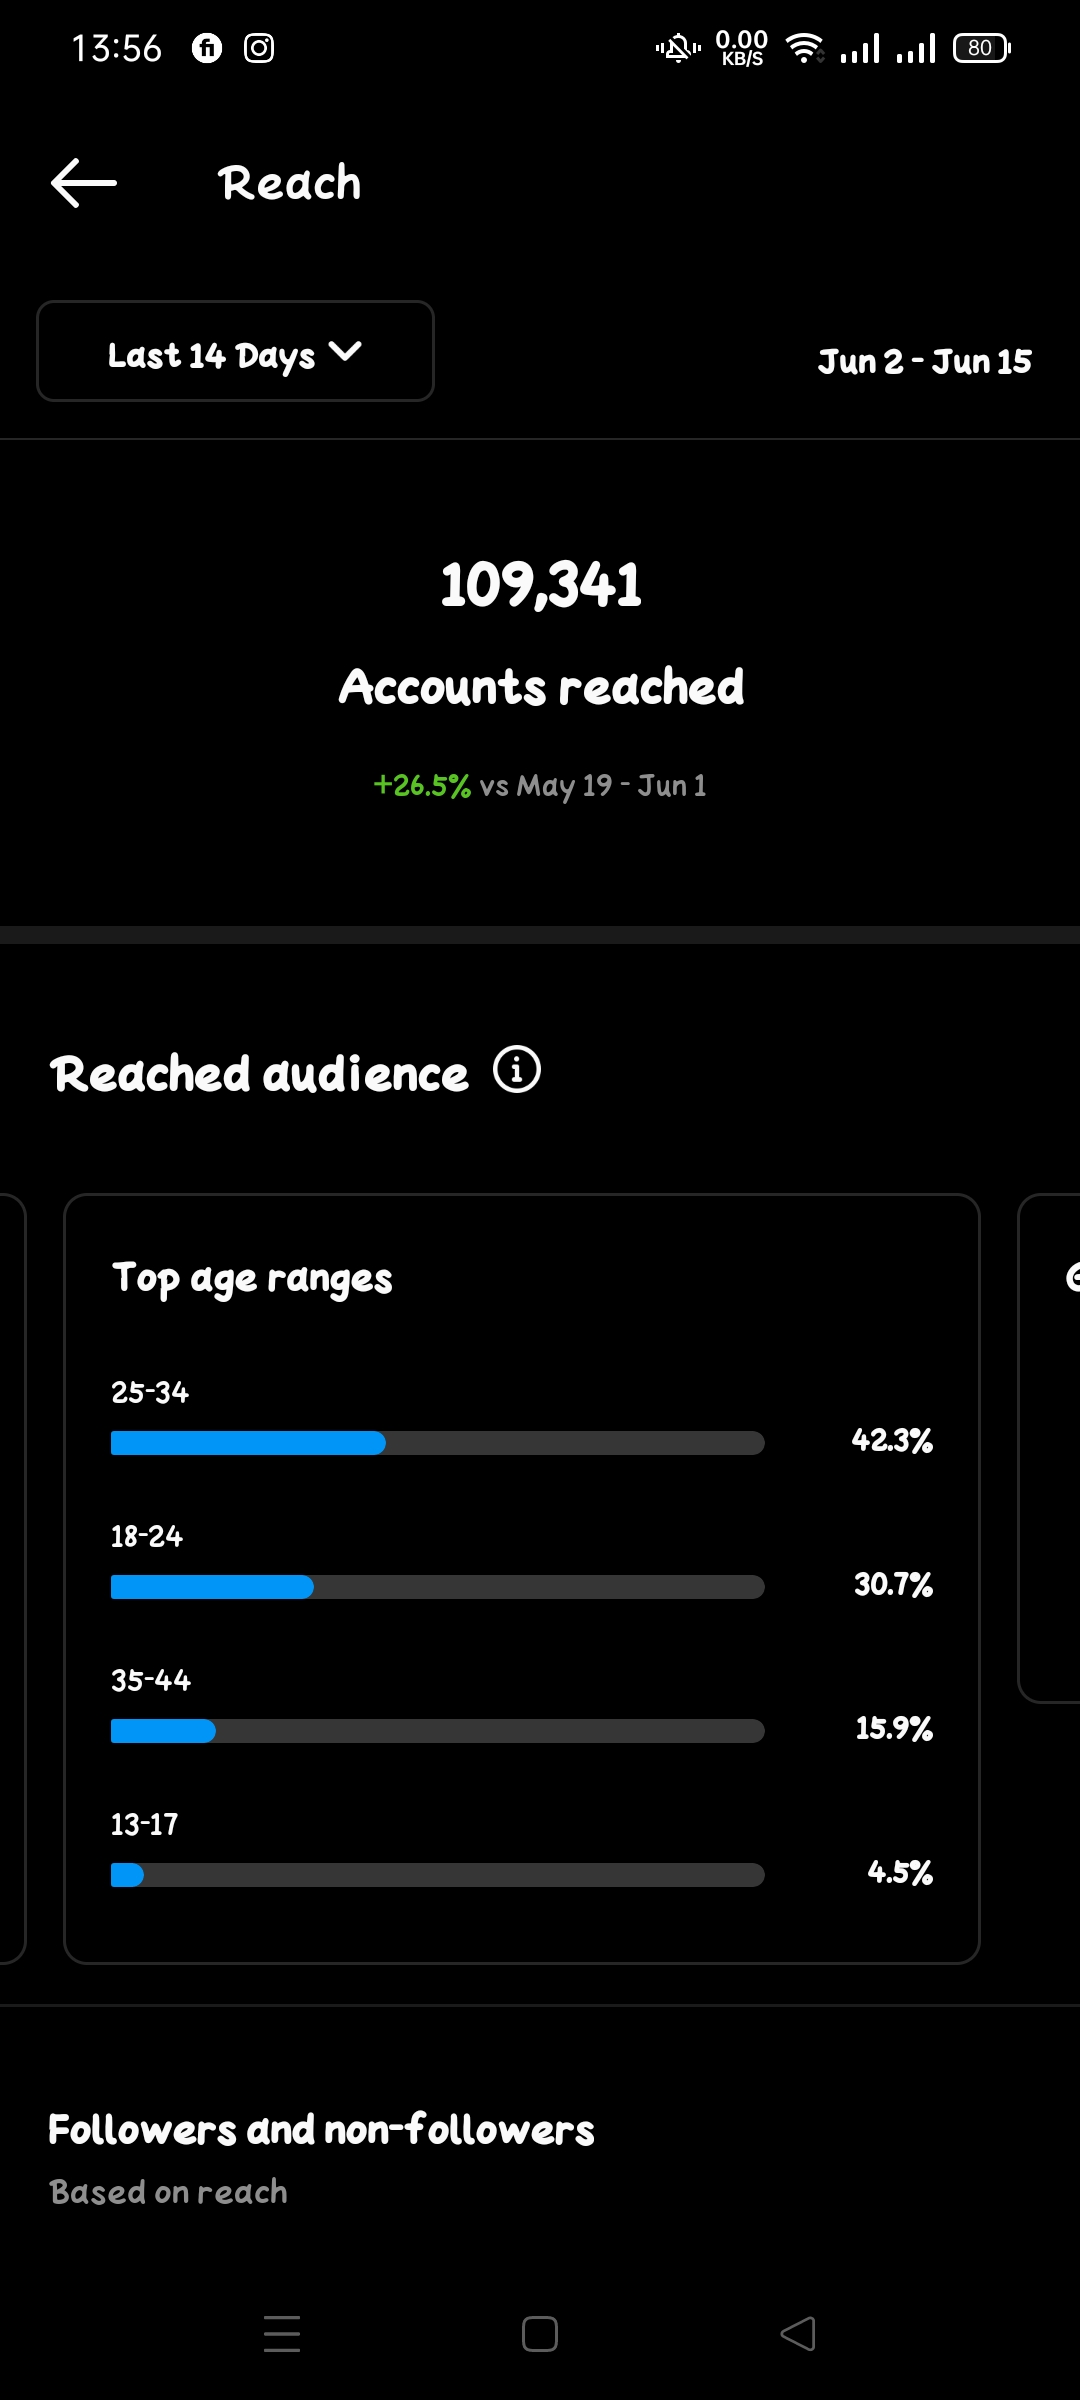Image resolution: width=1080 pixels, height=2400 pixels.
Task: Tap the muted notifications bell icon
Action: [678, 48]
